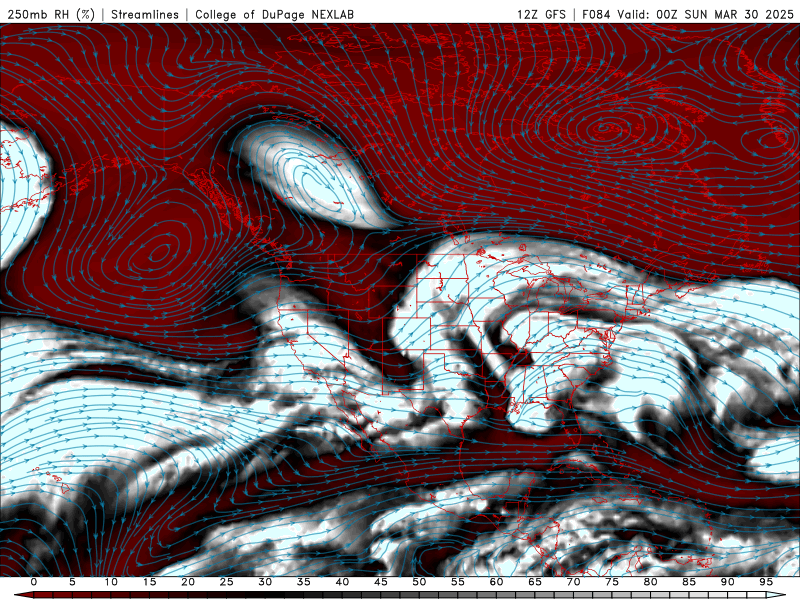Click the "50" value on the color scale
The image size is (800, 600).
419,582
